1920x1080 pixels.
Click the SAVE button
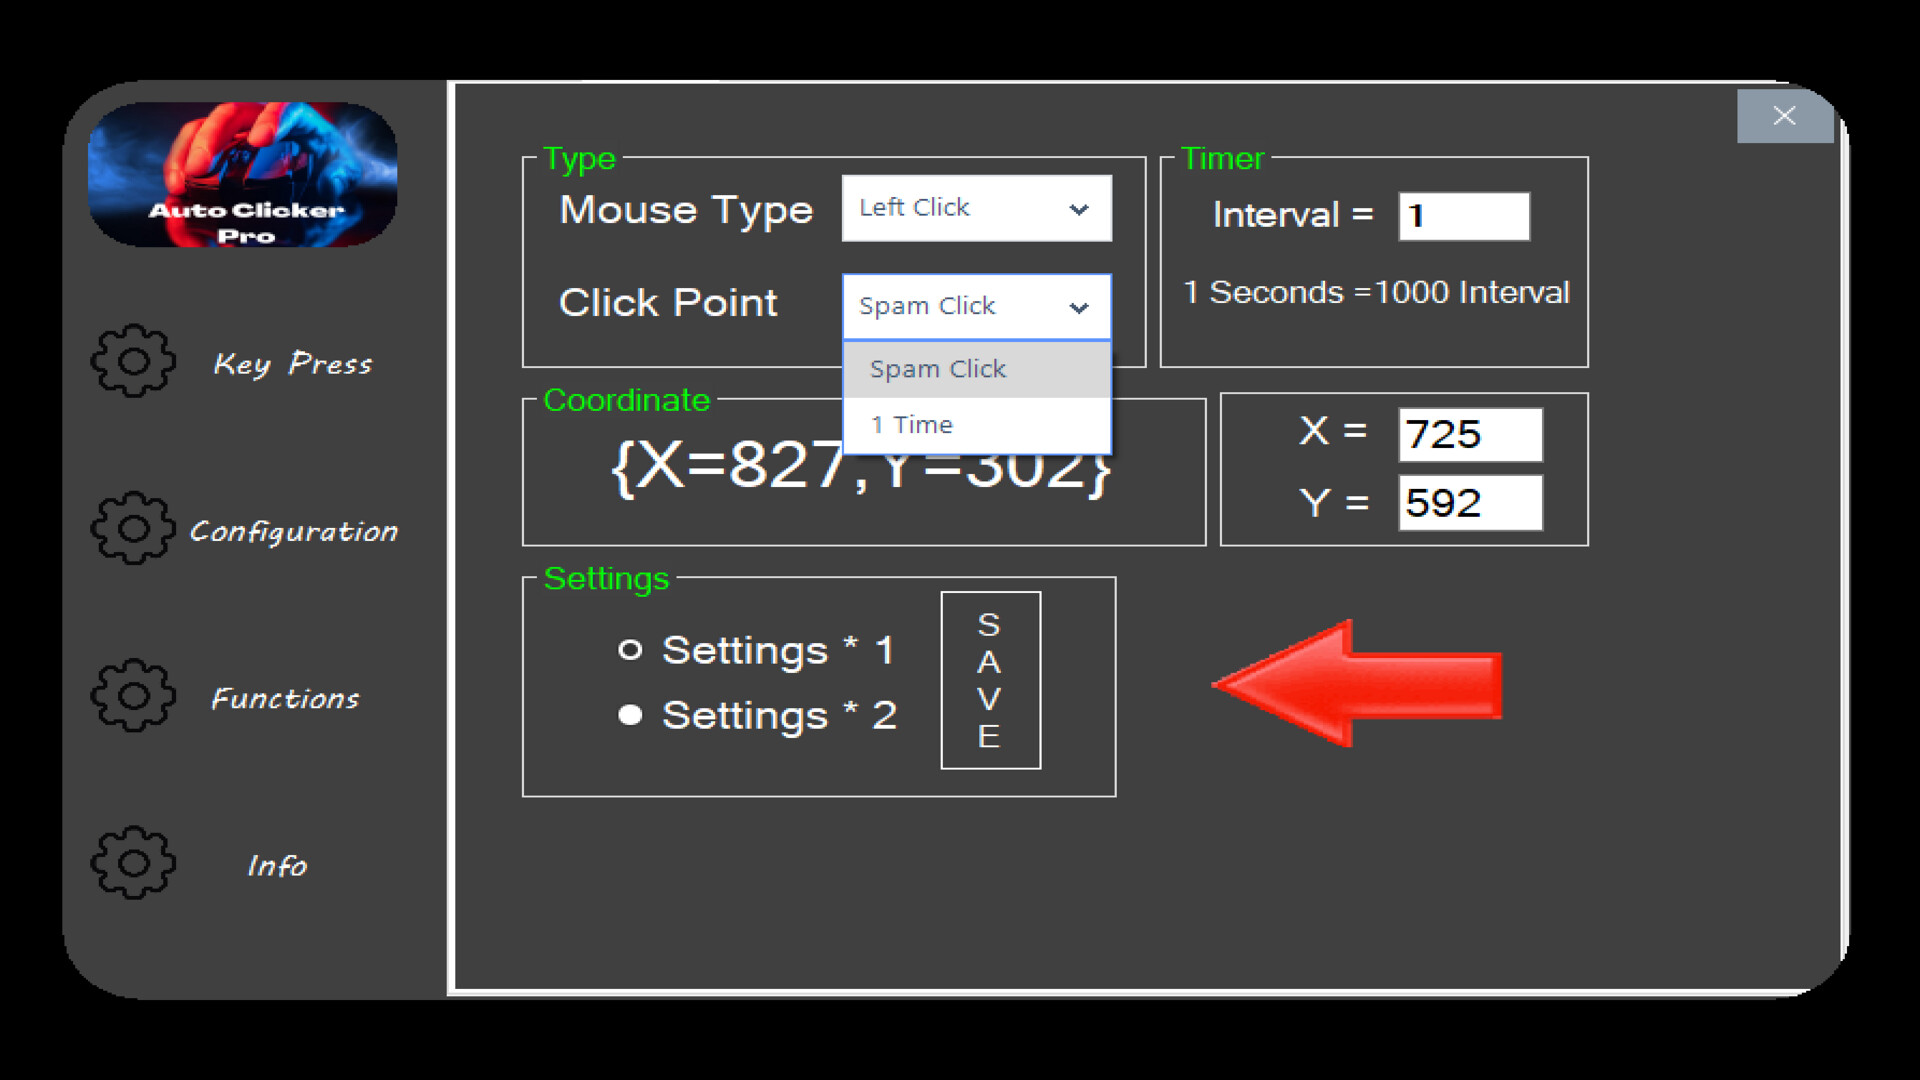[x=989, y=680]
